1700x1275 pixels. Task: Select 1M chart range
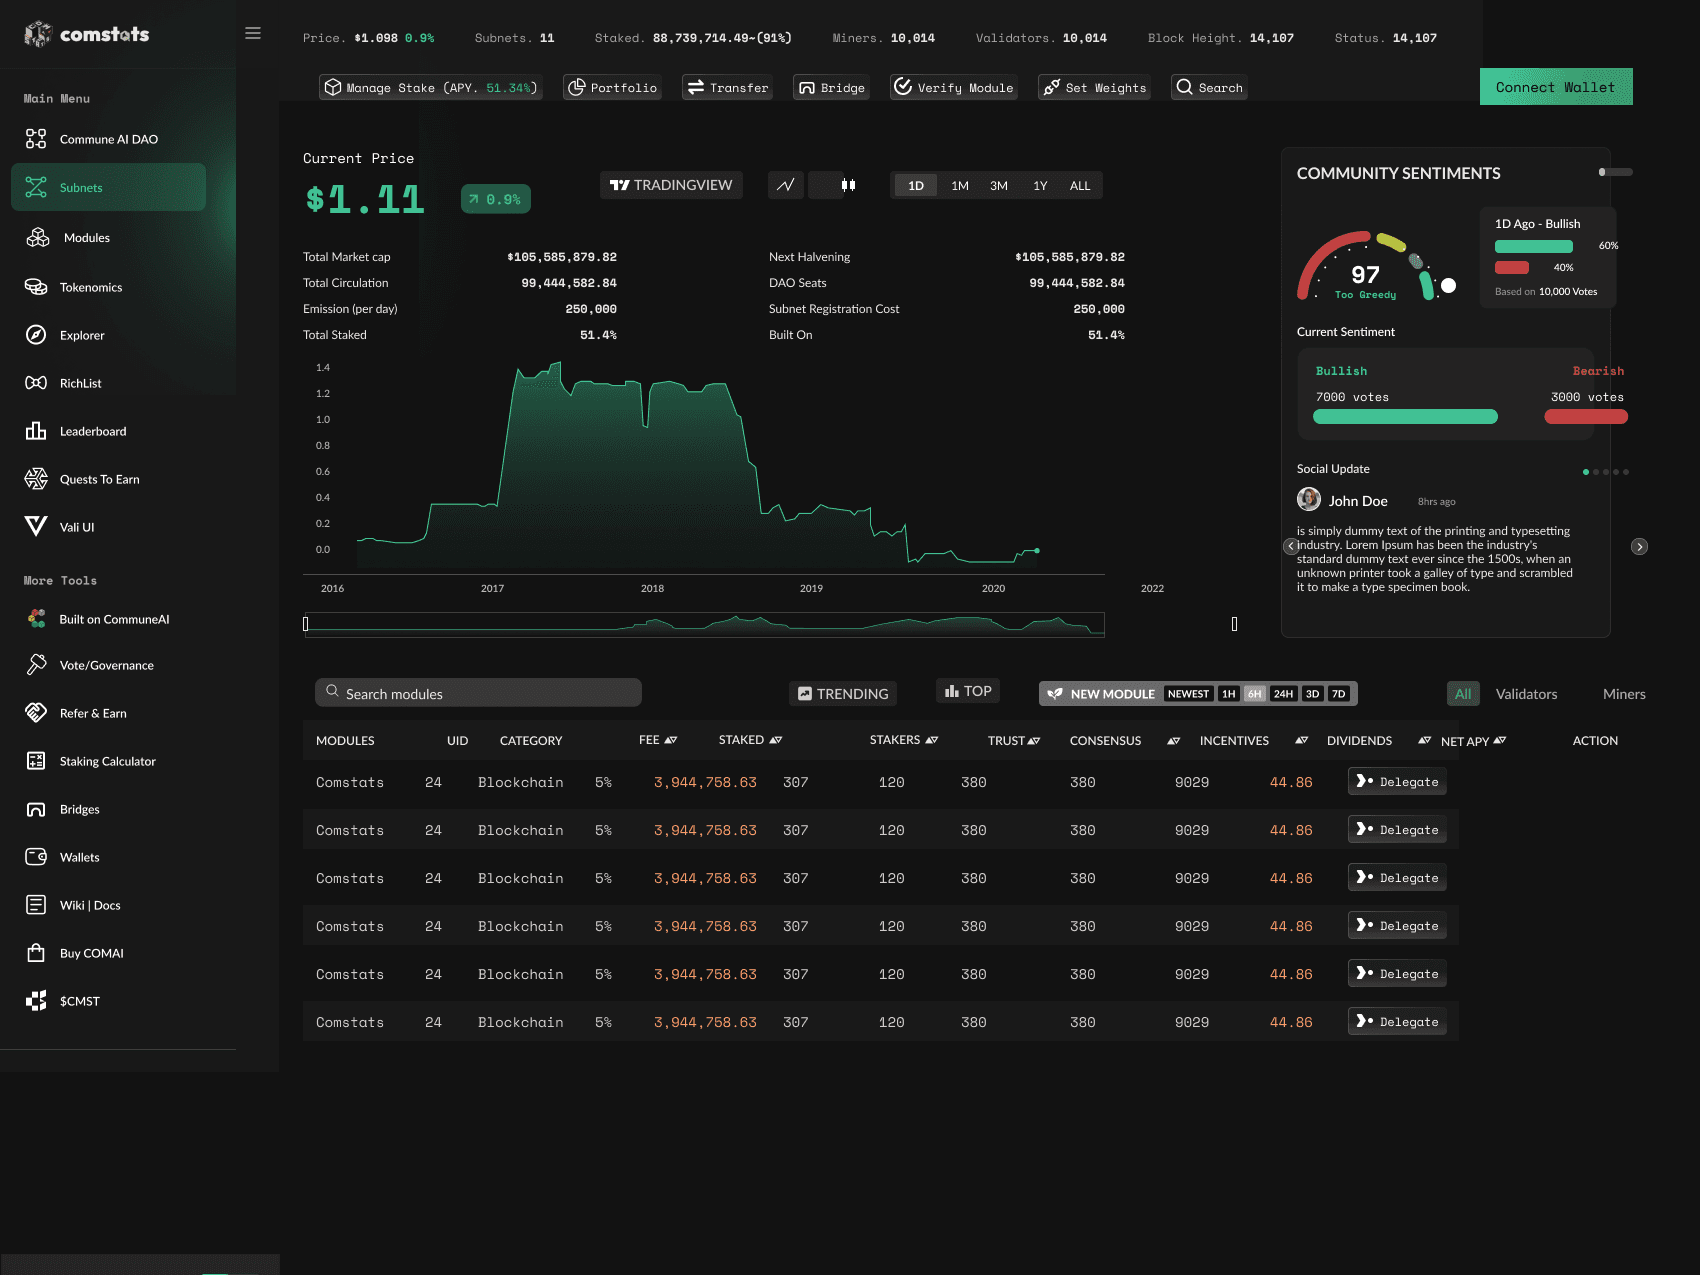click(x=960, y=186)
